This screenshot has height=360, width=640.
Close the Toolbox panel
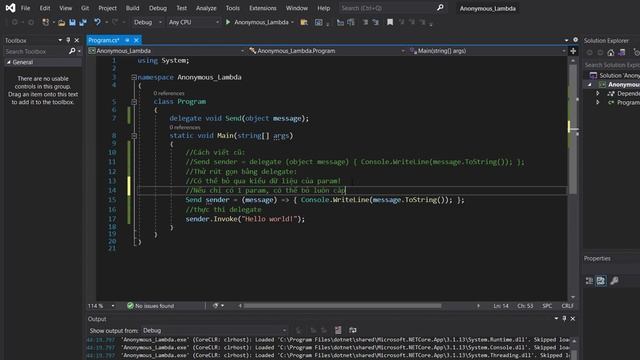pyautogui.click(x=76, y=40)
